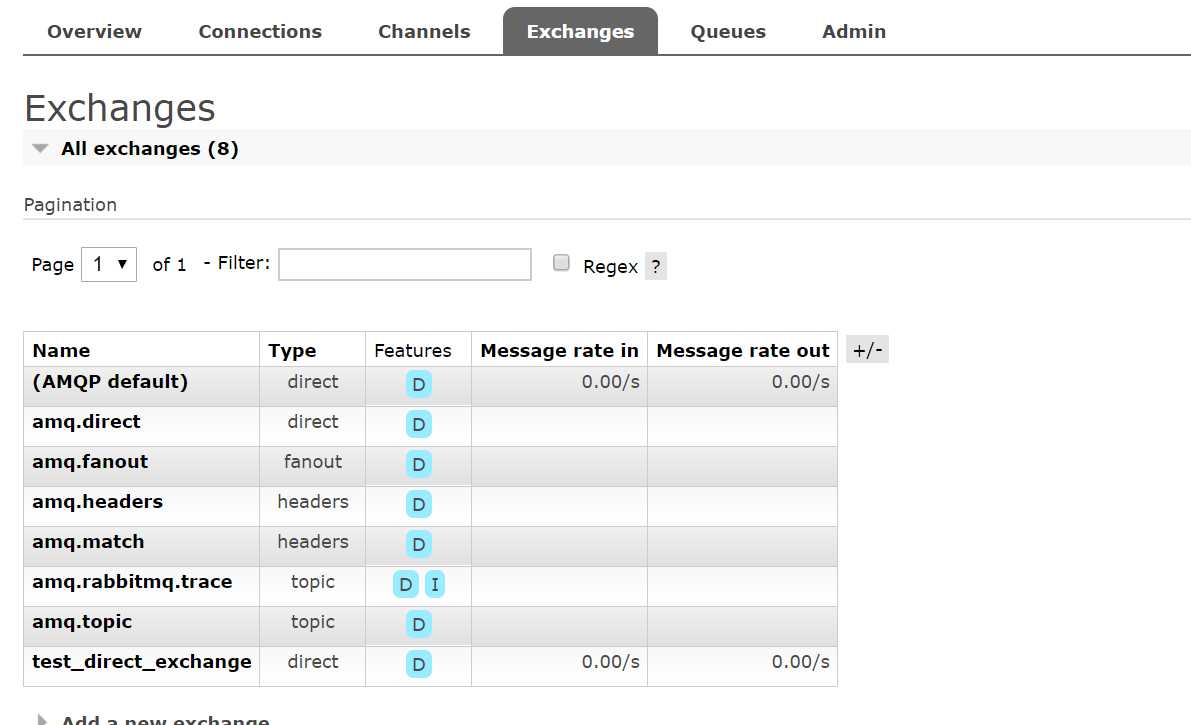Viewport: 1191px width, 725px height.
Task: Open the amq.headers exchange link
Action: coord(97,502)
